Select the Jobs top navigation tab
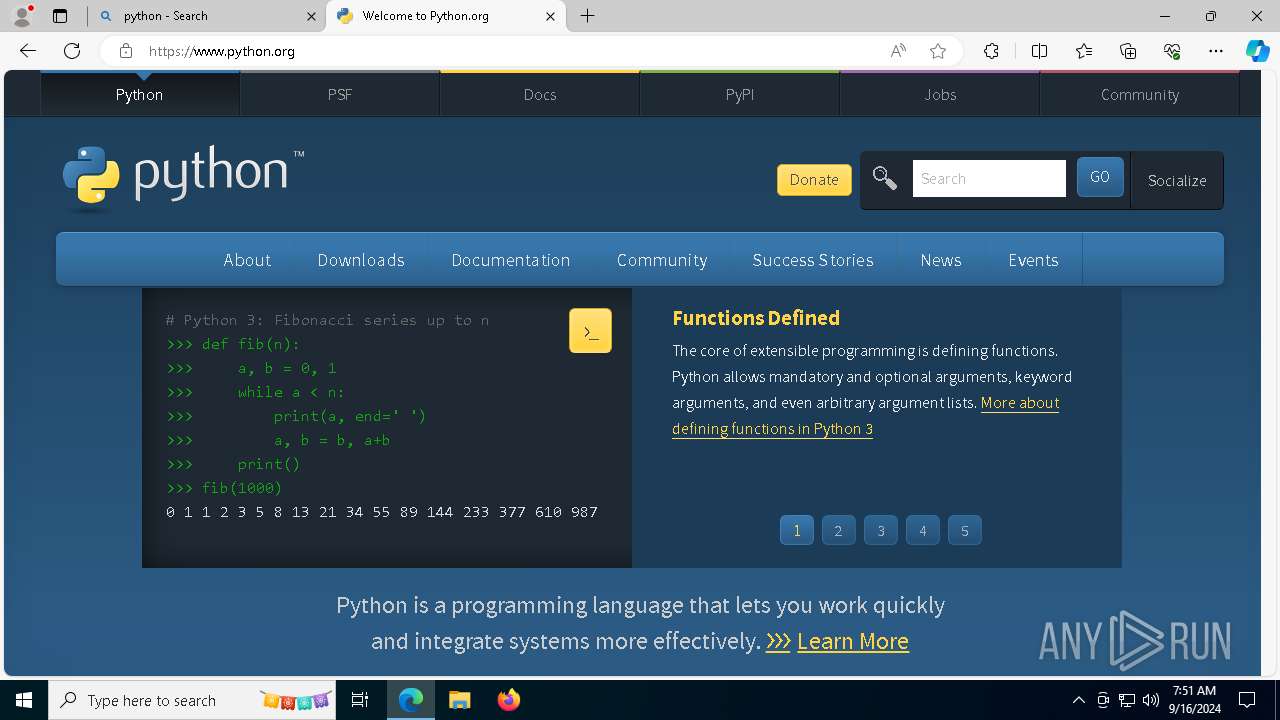Image resolution: width=1280 pixels, height=720 pixels. click(940, 94)
